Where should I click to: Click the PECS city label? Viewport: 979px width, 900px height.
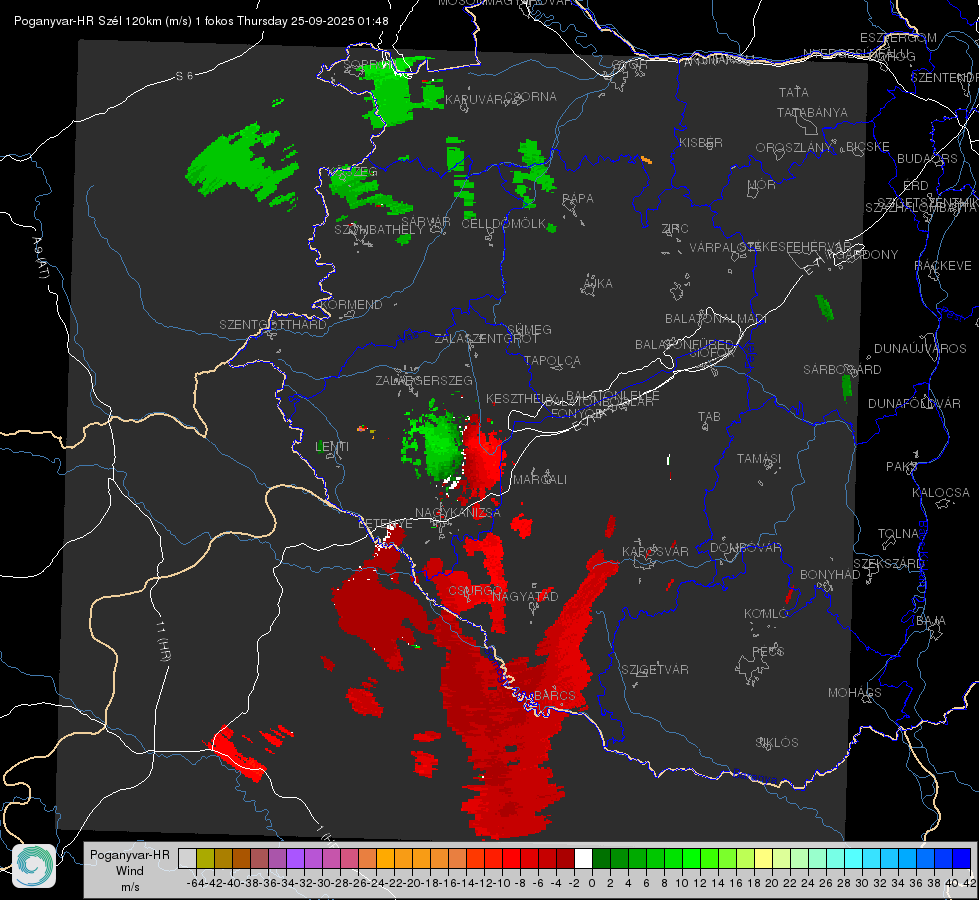point(767,651)
